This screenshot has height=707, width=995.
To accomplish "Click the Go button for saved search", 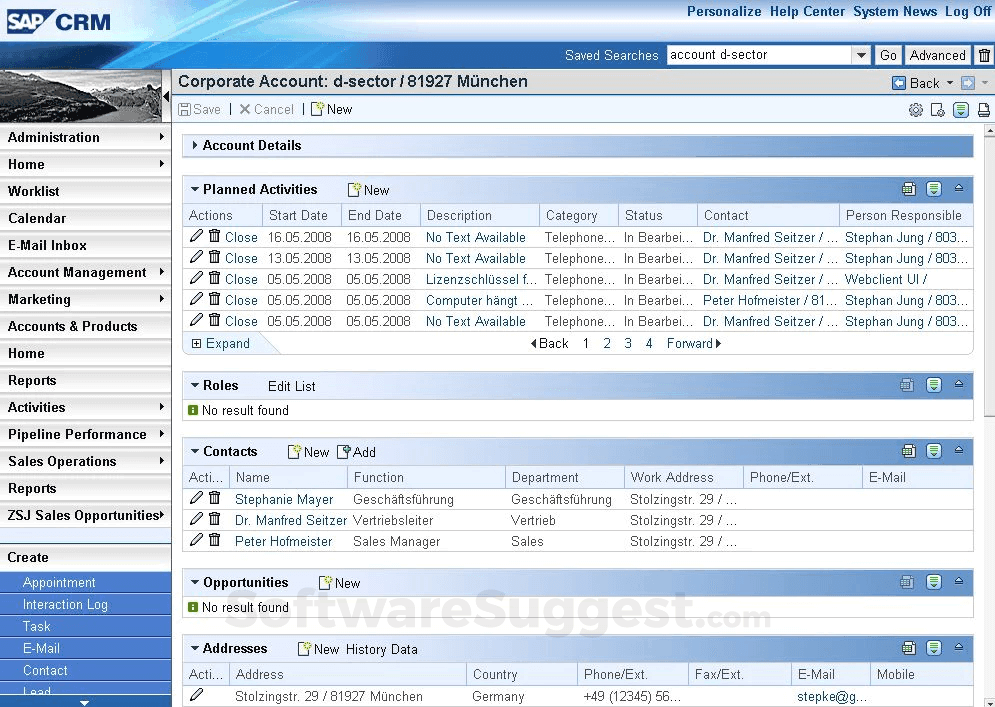I will (888, 55).
